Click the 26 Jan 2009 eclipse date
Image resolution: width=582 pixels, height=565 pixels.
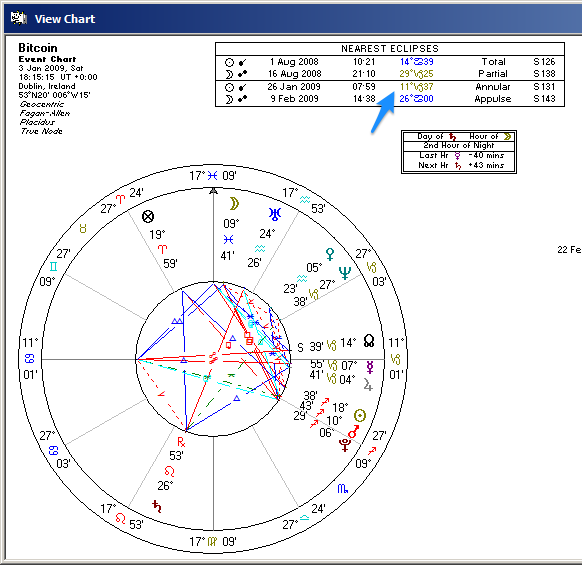point(294,86)
